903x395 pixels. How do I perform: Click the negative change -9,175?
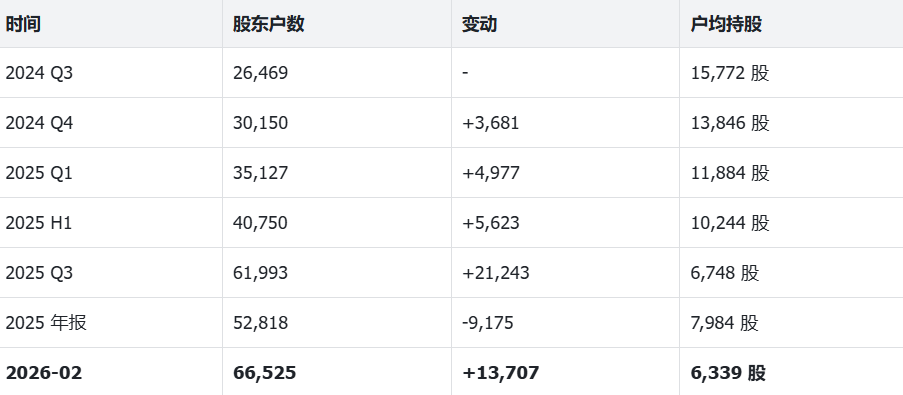pos(487,322)
